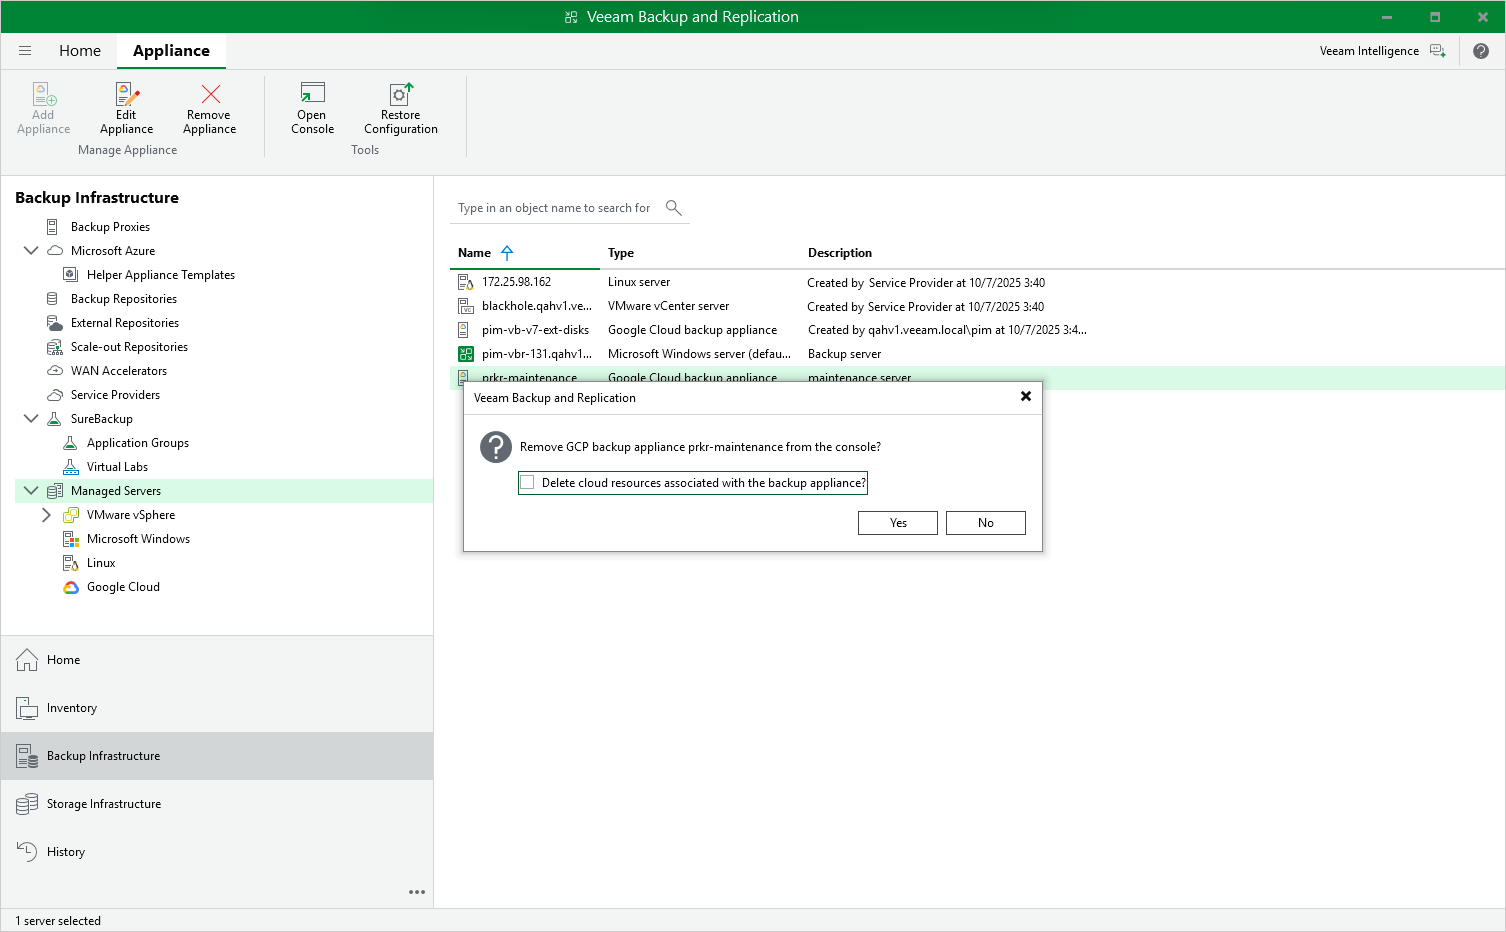Click the Add Appliance ribbon icon
This screenshot has height=932, width=1506.
44,94
